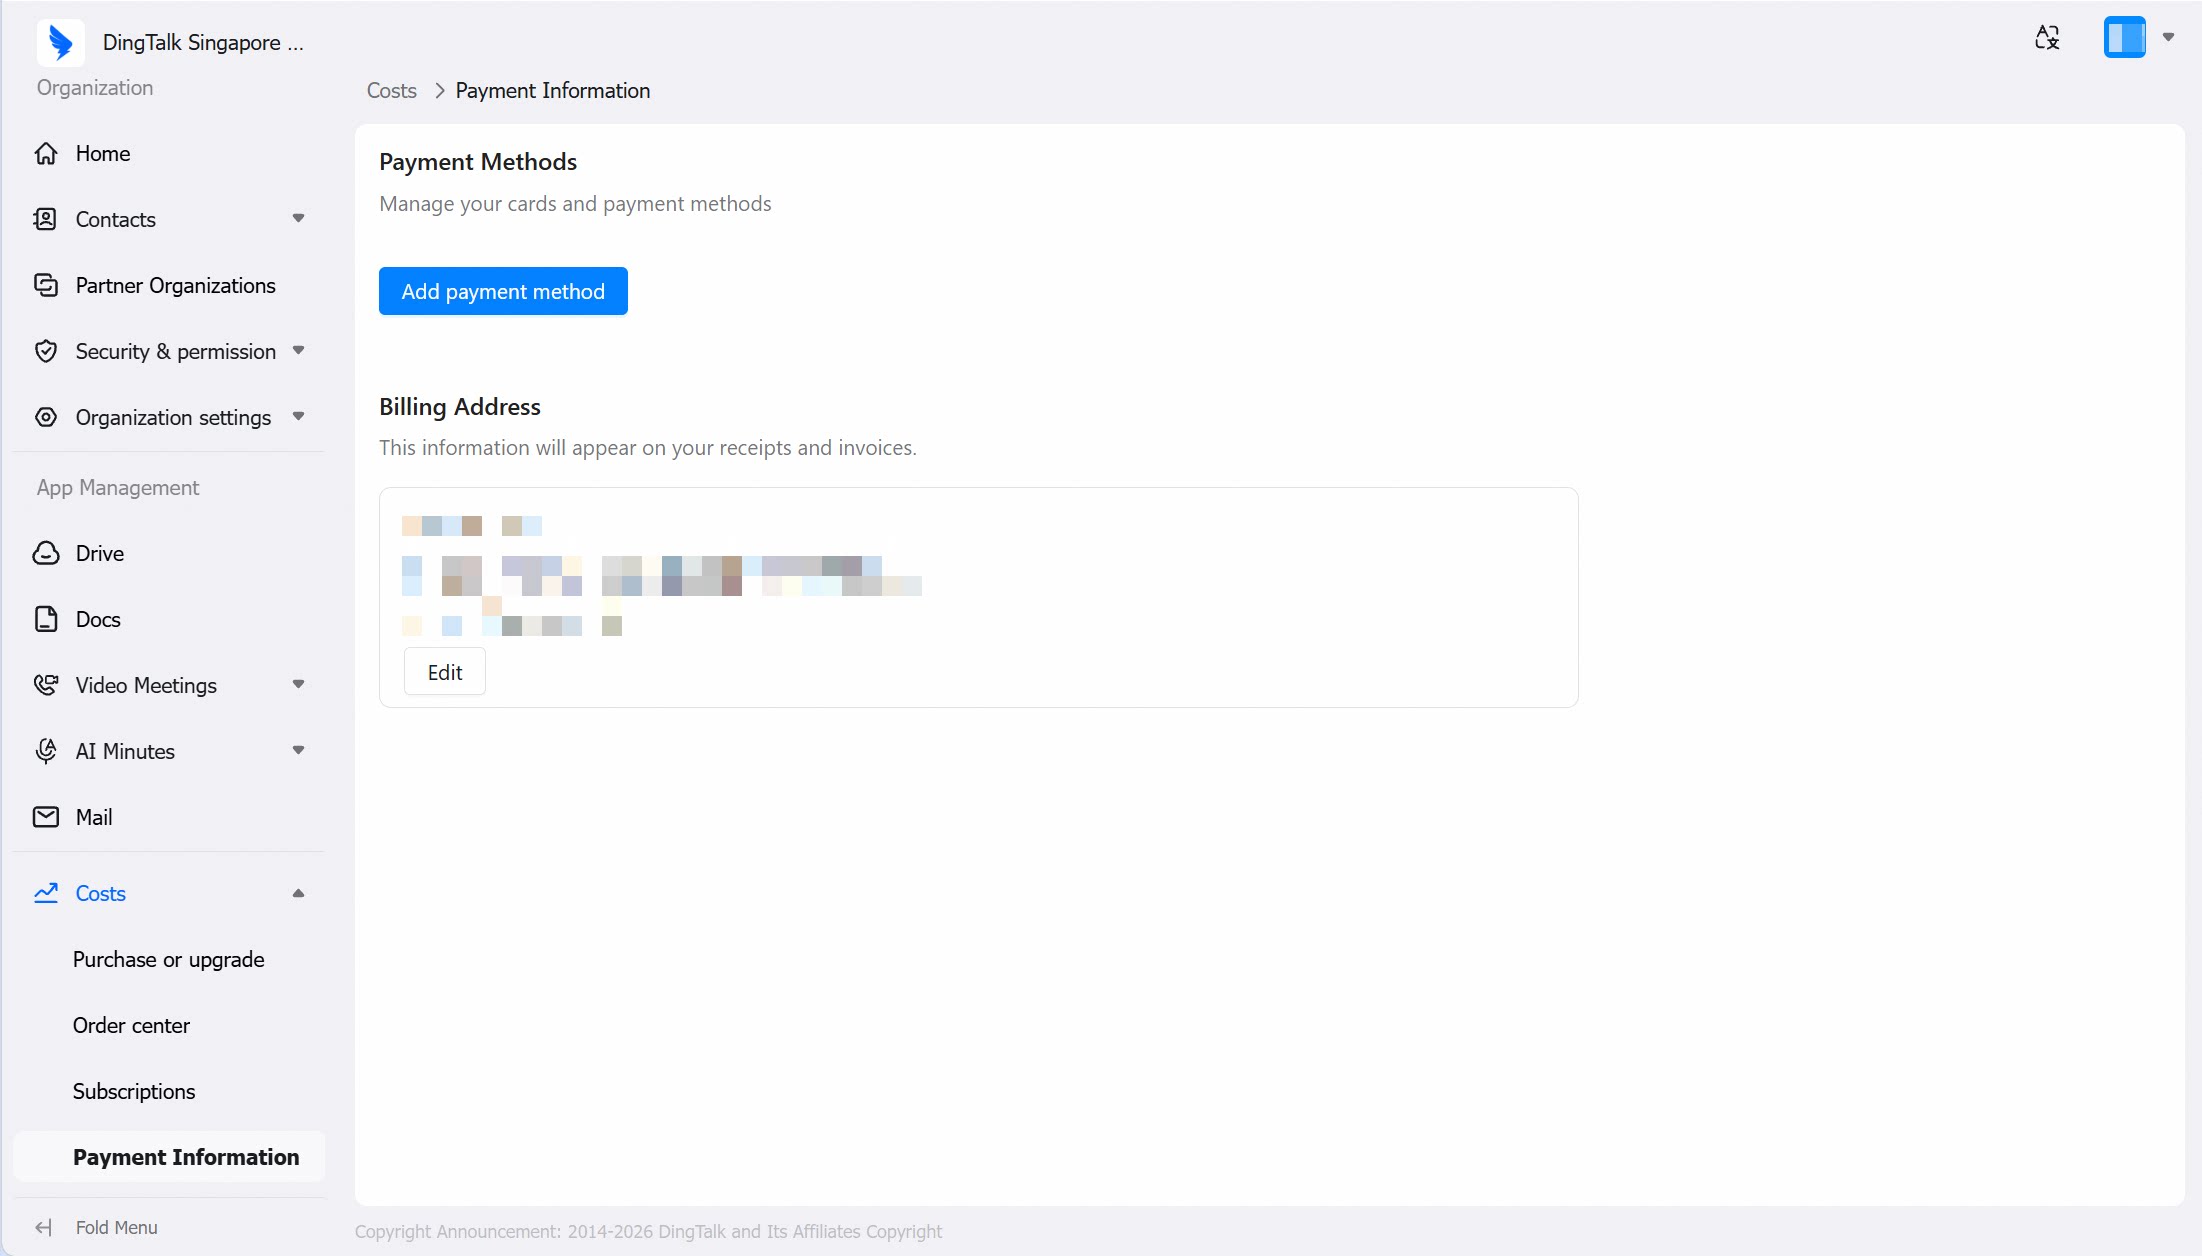Screen dimensions: 2202x1256
Task: Click the Security shield icon
Action: (46, 352)
